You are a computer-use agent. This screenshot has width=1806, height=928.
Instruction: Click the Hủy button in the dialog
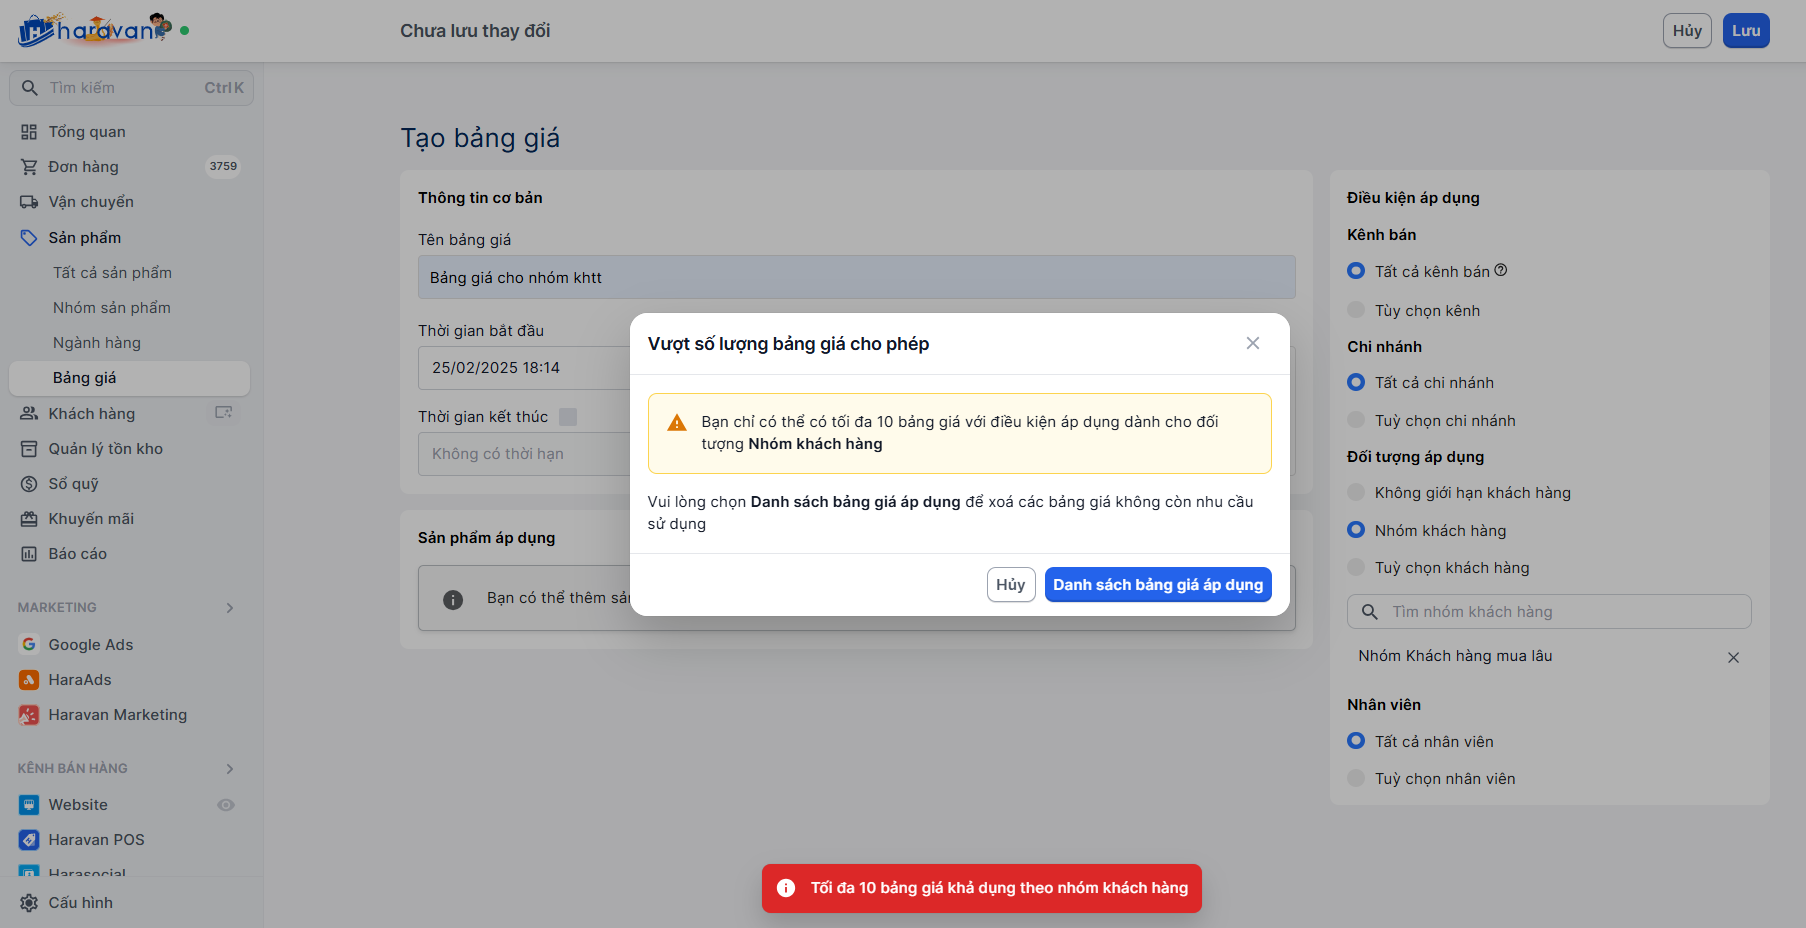[x=1010, y=585]
